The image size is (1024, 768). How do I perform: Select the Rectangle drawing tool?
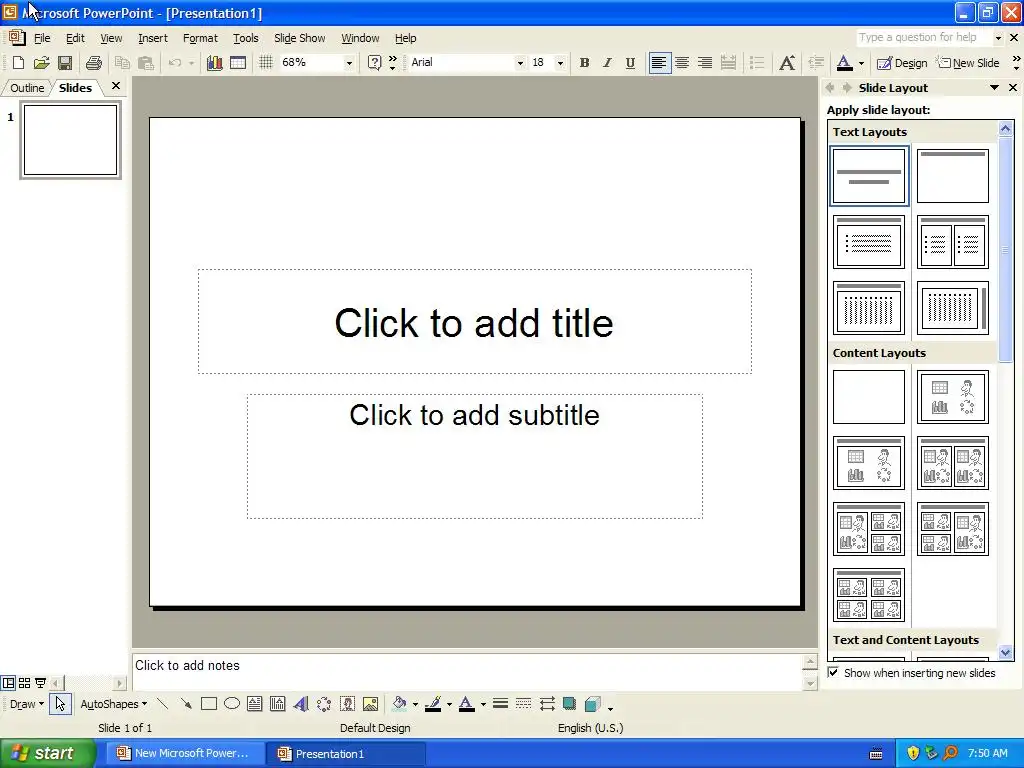(209, 704)
